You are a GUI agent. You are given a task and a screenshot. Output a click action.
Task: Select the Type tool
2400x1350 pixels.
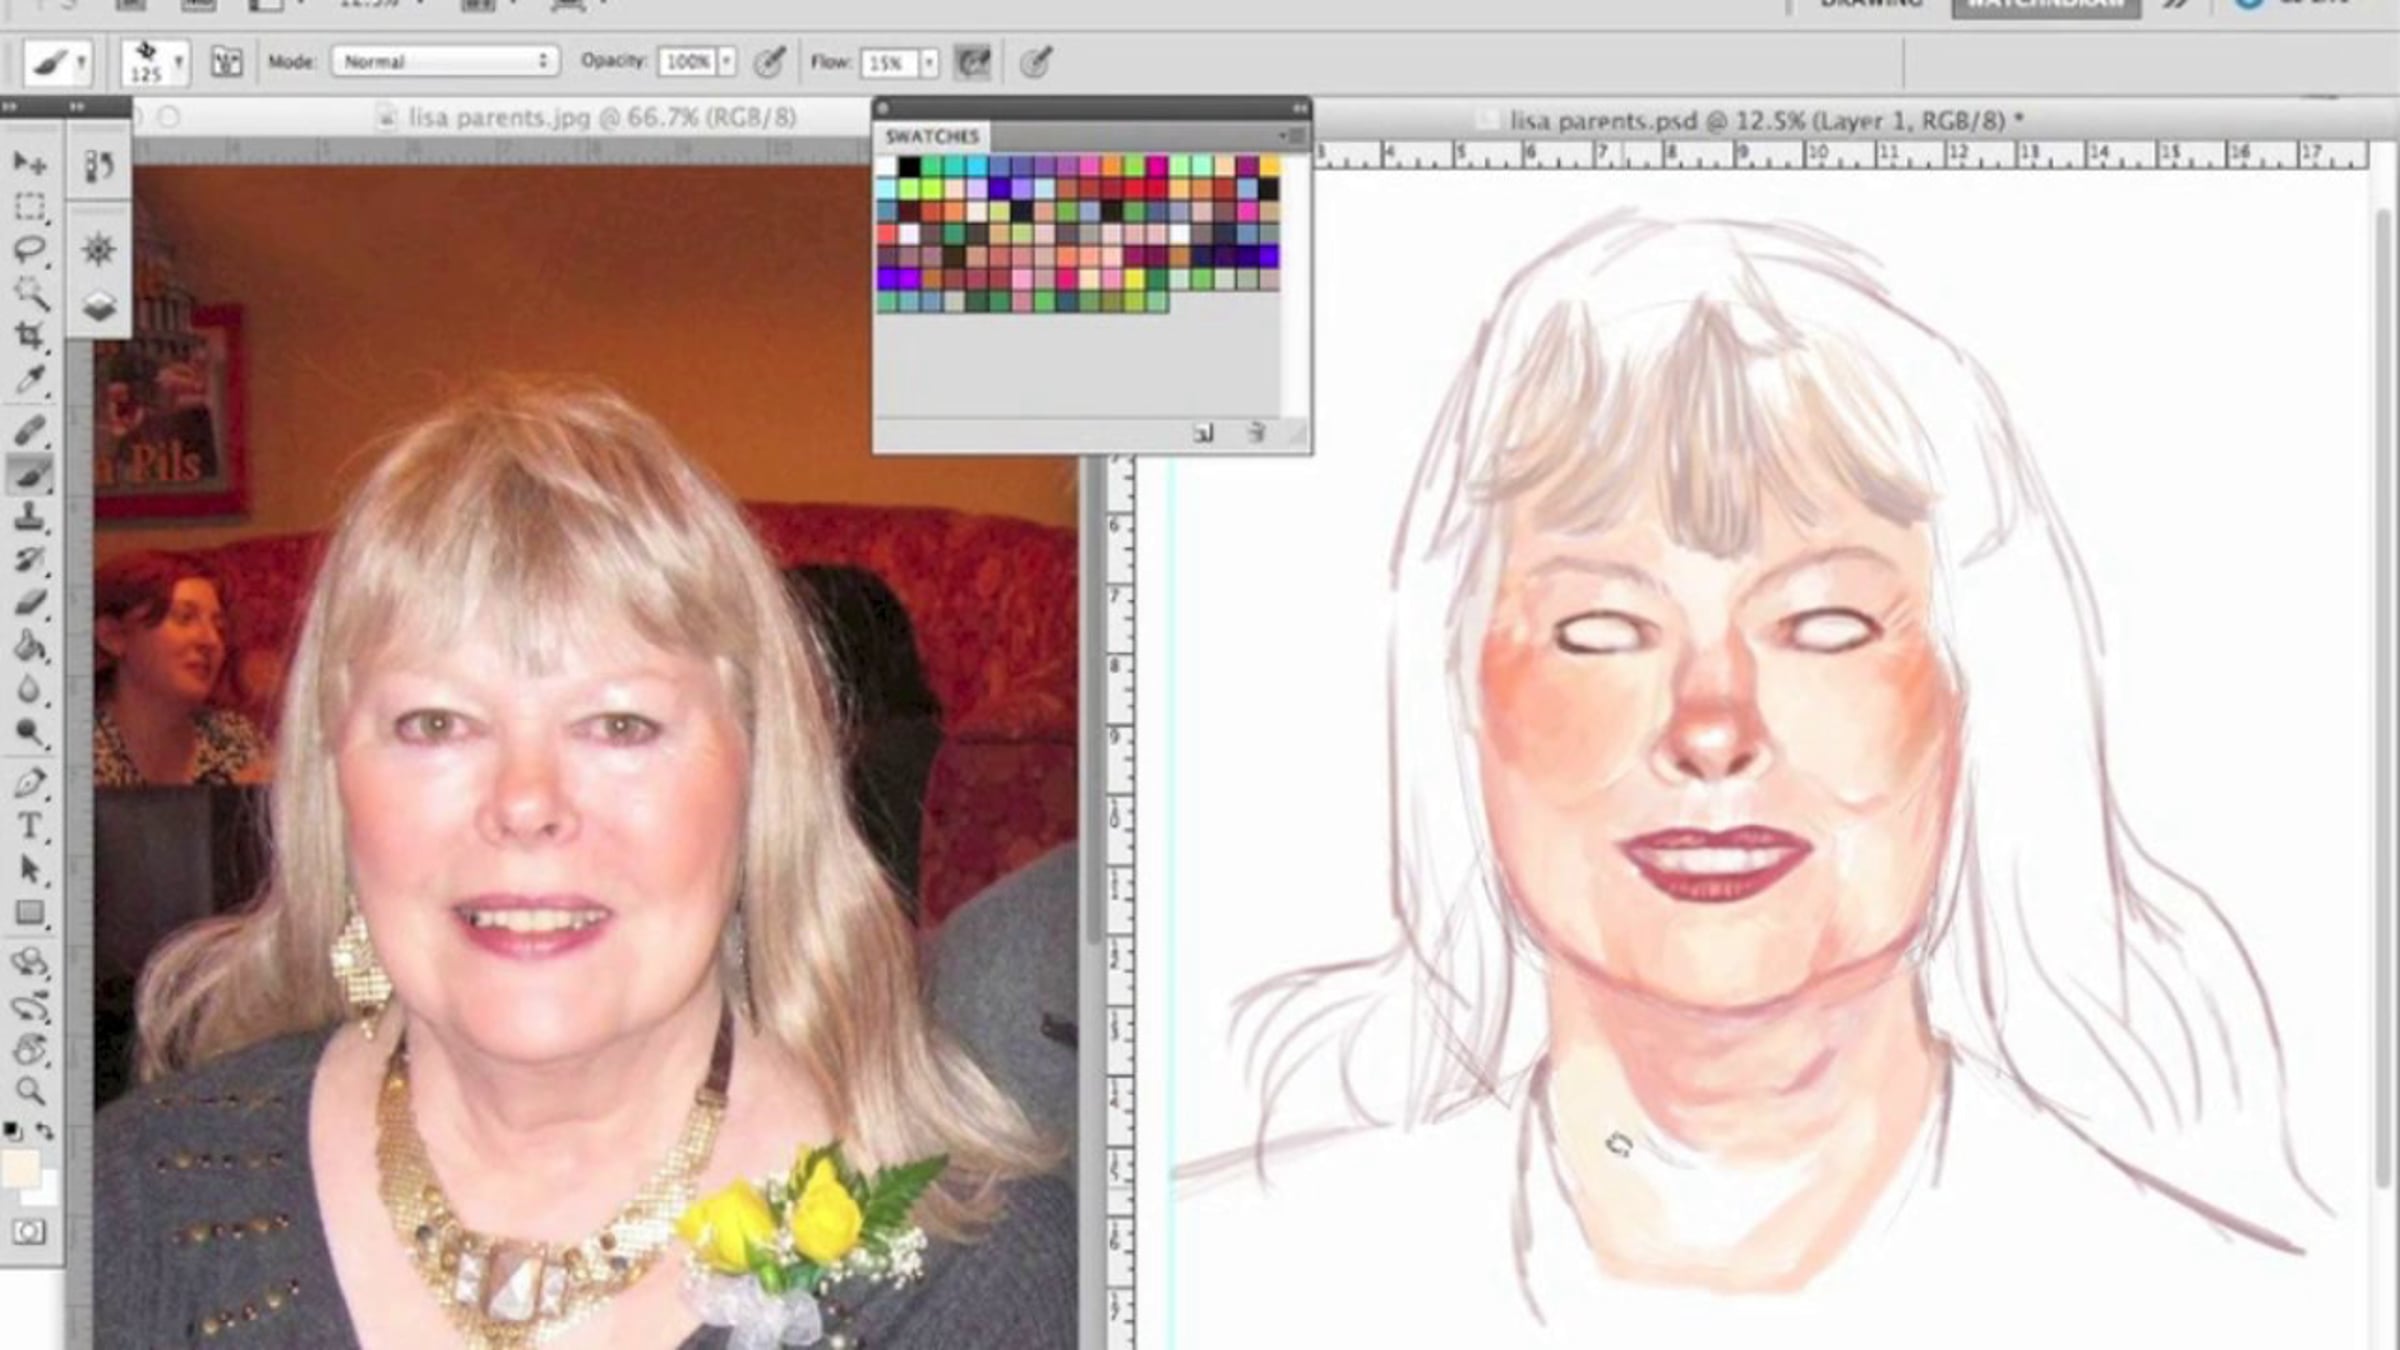pyautogui.click(x=30, y=826)
